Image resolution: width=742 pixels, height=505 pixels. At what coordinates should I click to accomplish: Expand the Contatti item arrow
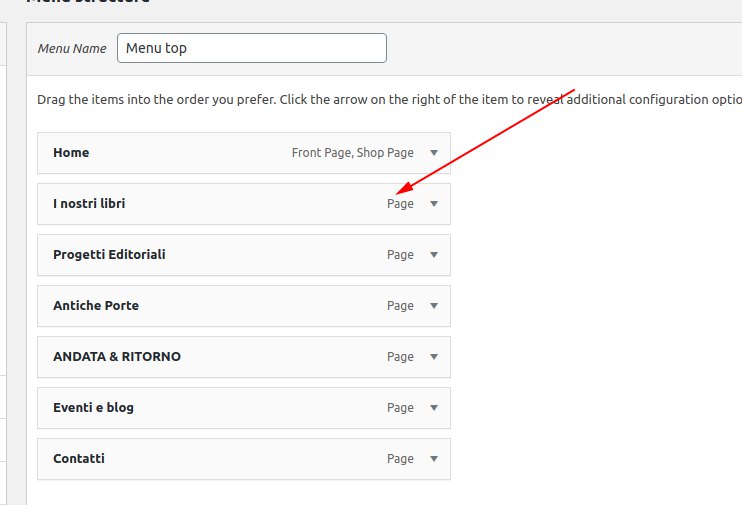point(434,459)
